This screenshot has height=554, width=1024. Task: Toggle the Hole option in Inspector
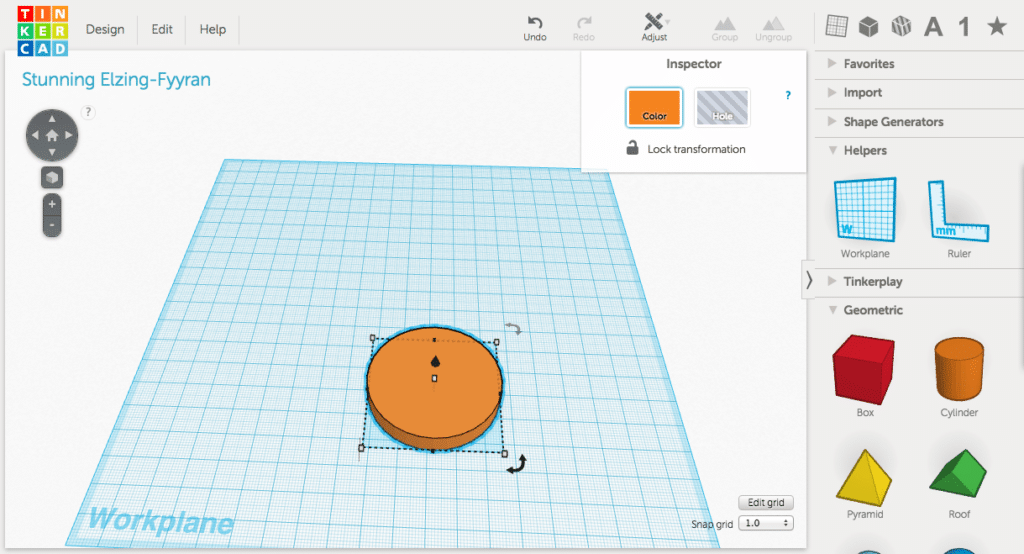click(722, 107)
